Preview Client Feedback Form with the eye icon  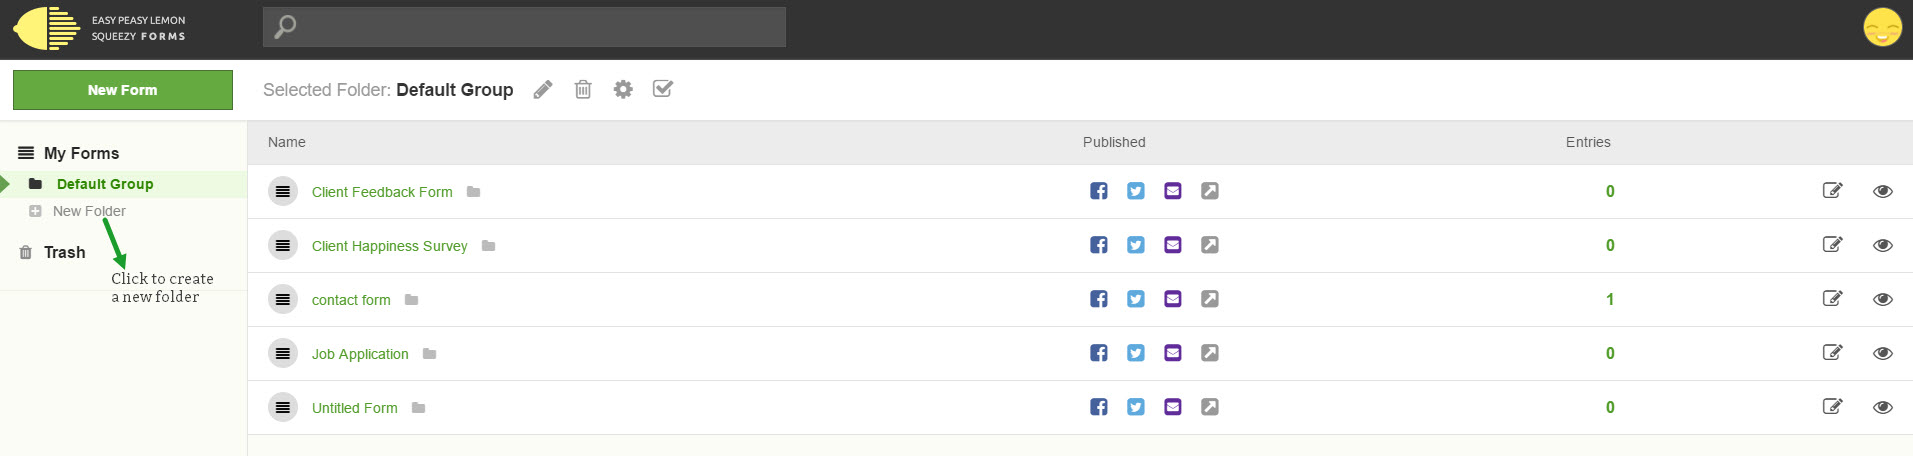(x=1883, y=191)
